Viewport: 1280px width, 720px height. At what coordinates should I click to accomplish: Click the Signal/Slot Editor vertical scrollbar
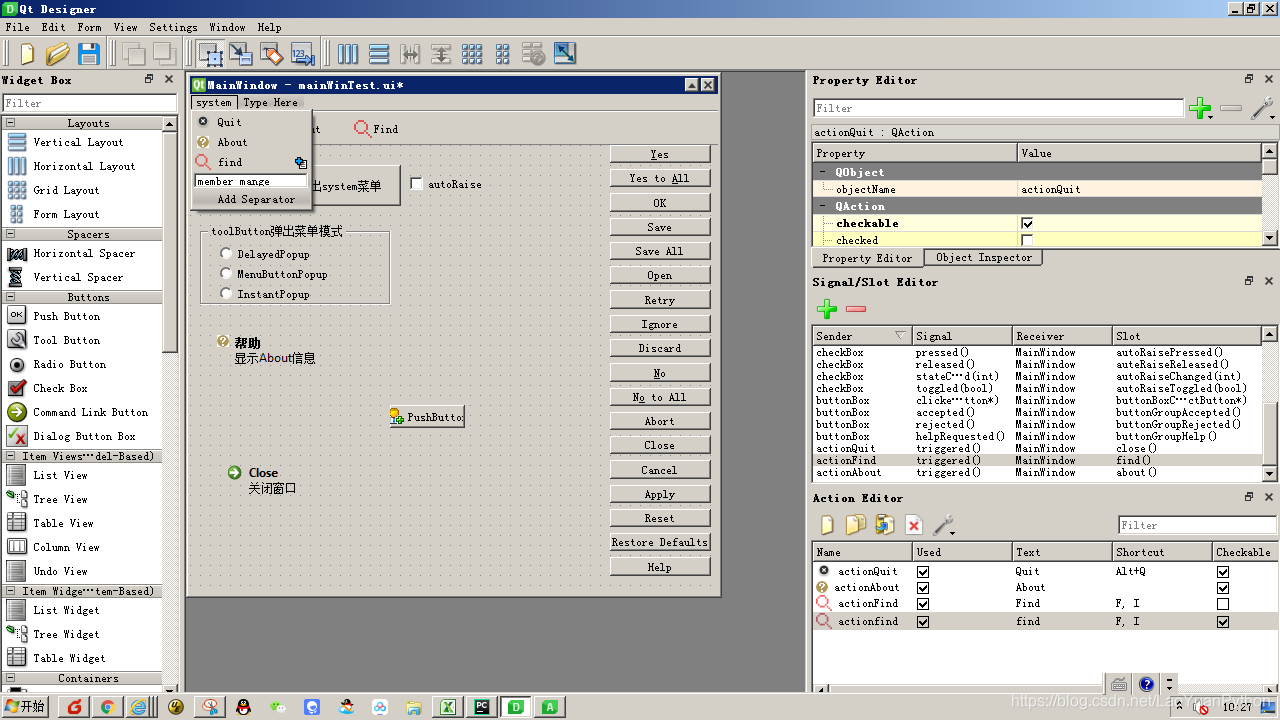pos(1270,404)
